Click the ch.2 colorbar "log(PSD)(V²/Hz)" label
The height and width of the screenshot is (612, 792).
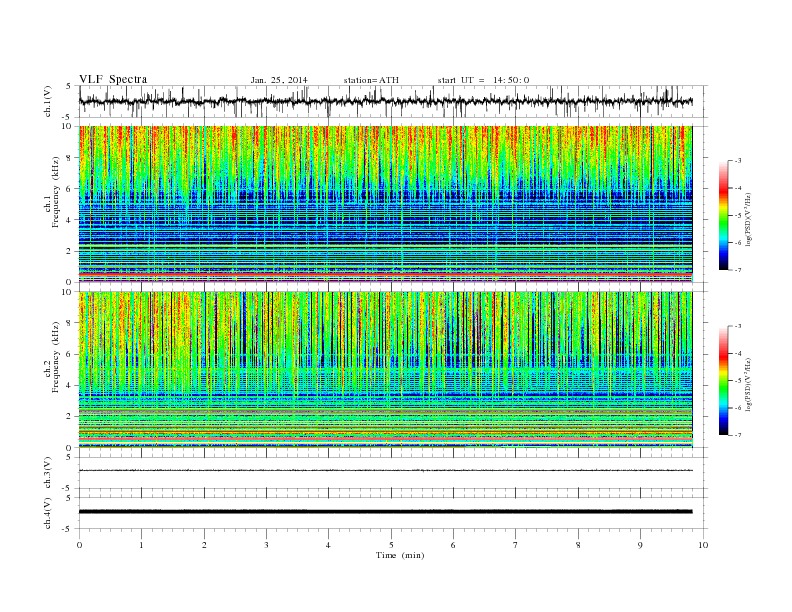click(x=750, y=384)
